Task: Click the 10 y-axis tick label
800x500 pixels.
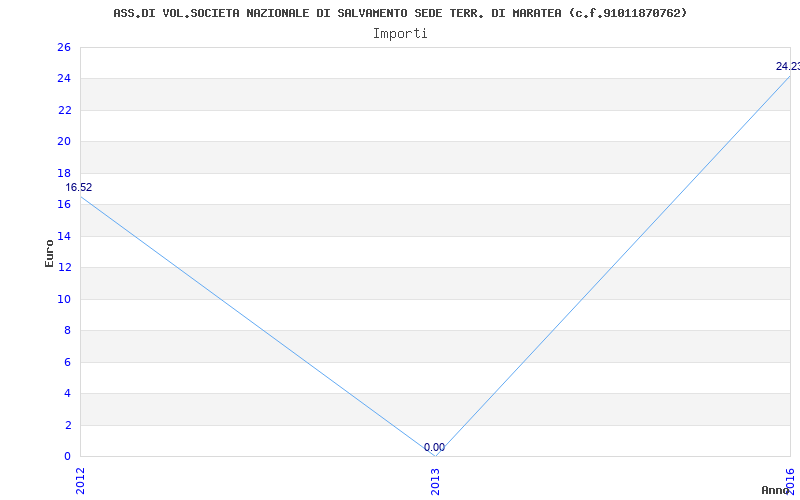Action: pyautogui.click(x=64, y=299)
